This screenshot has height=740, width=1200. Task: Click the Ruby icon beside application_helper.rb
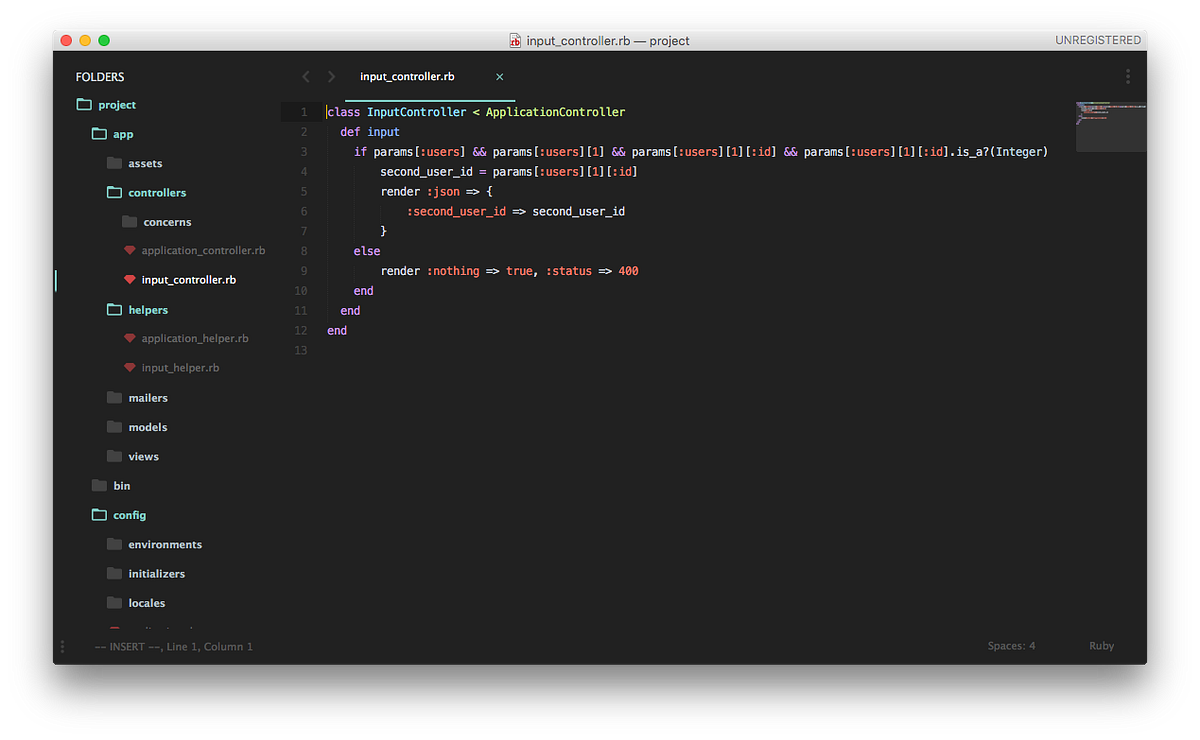point(129,339)
